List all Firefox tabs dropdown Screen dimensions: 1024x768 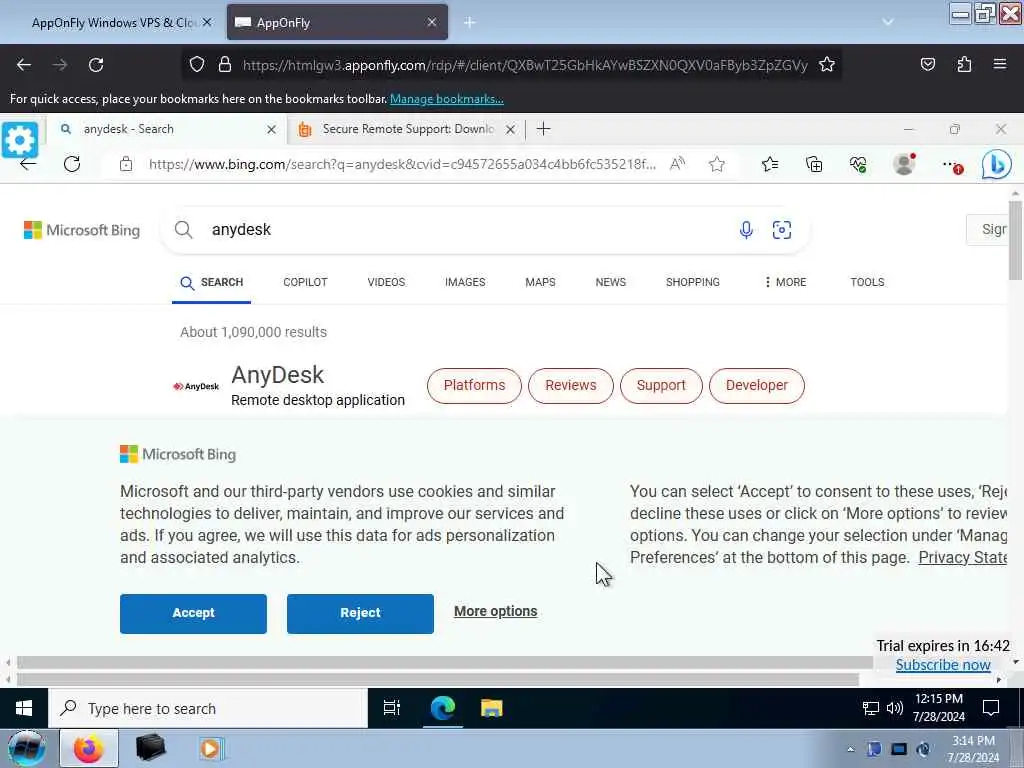point(888,22)
